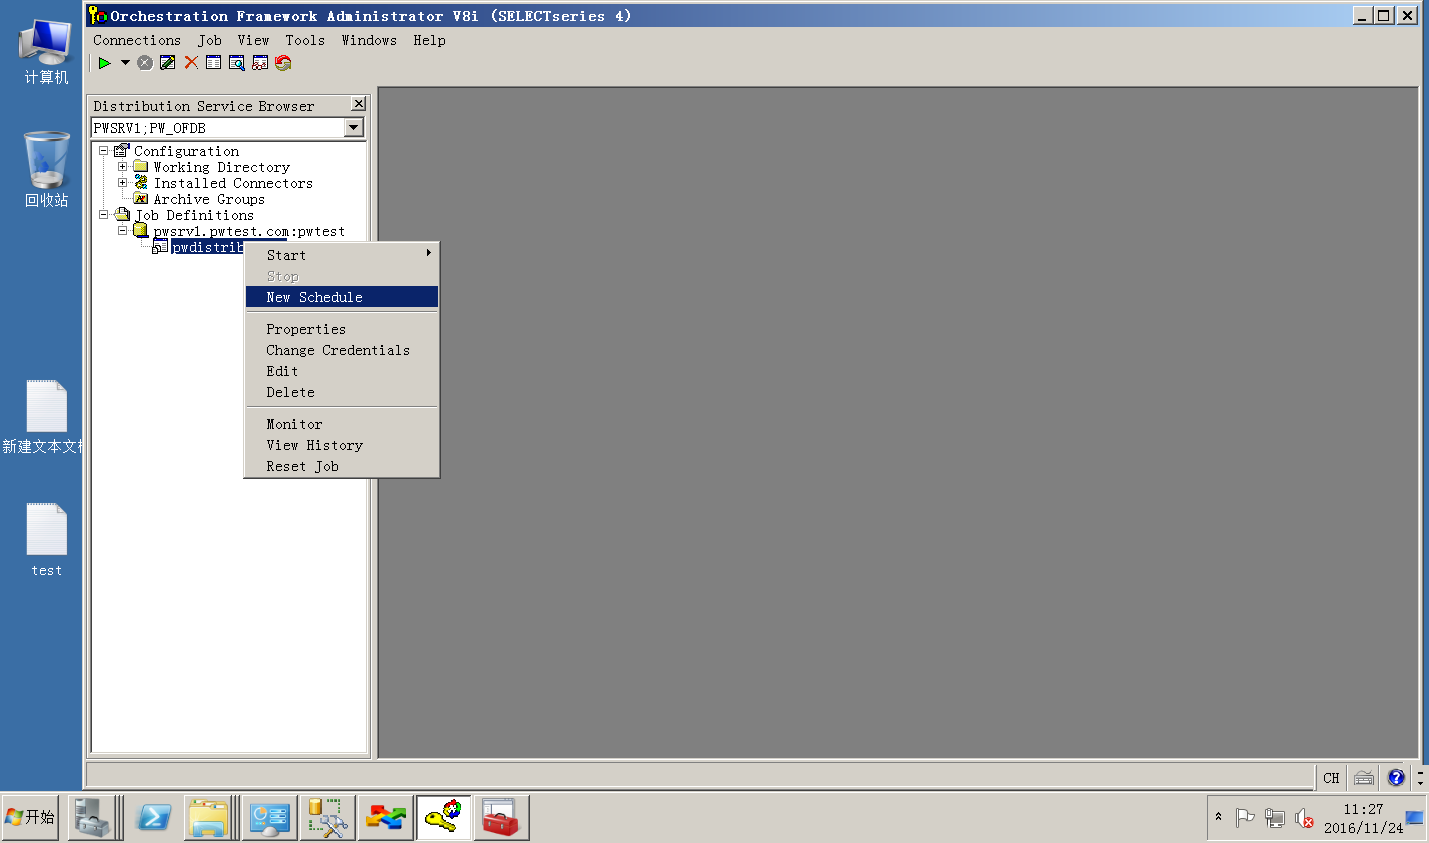Open the colored arrows app on taskbar
Image resolution: width=1429 pixels, height=843 pixels.
click(385, 818)
